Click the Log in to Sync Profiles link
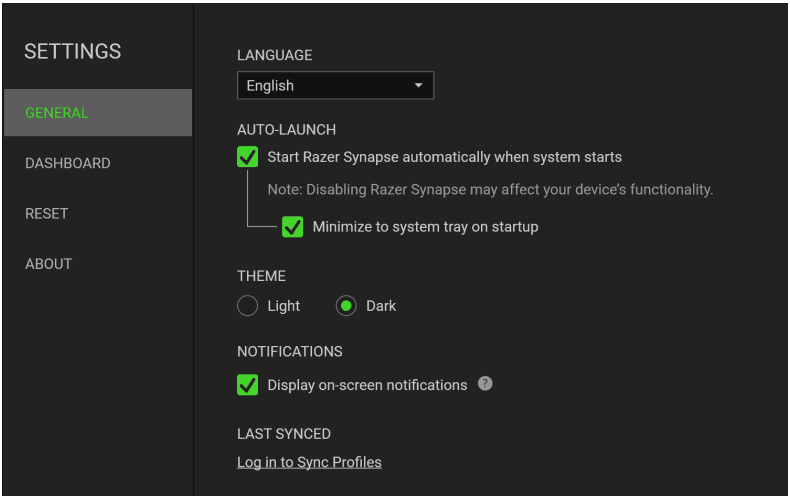 pos(309,462)
